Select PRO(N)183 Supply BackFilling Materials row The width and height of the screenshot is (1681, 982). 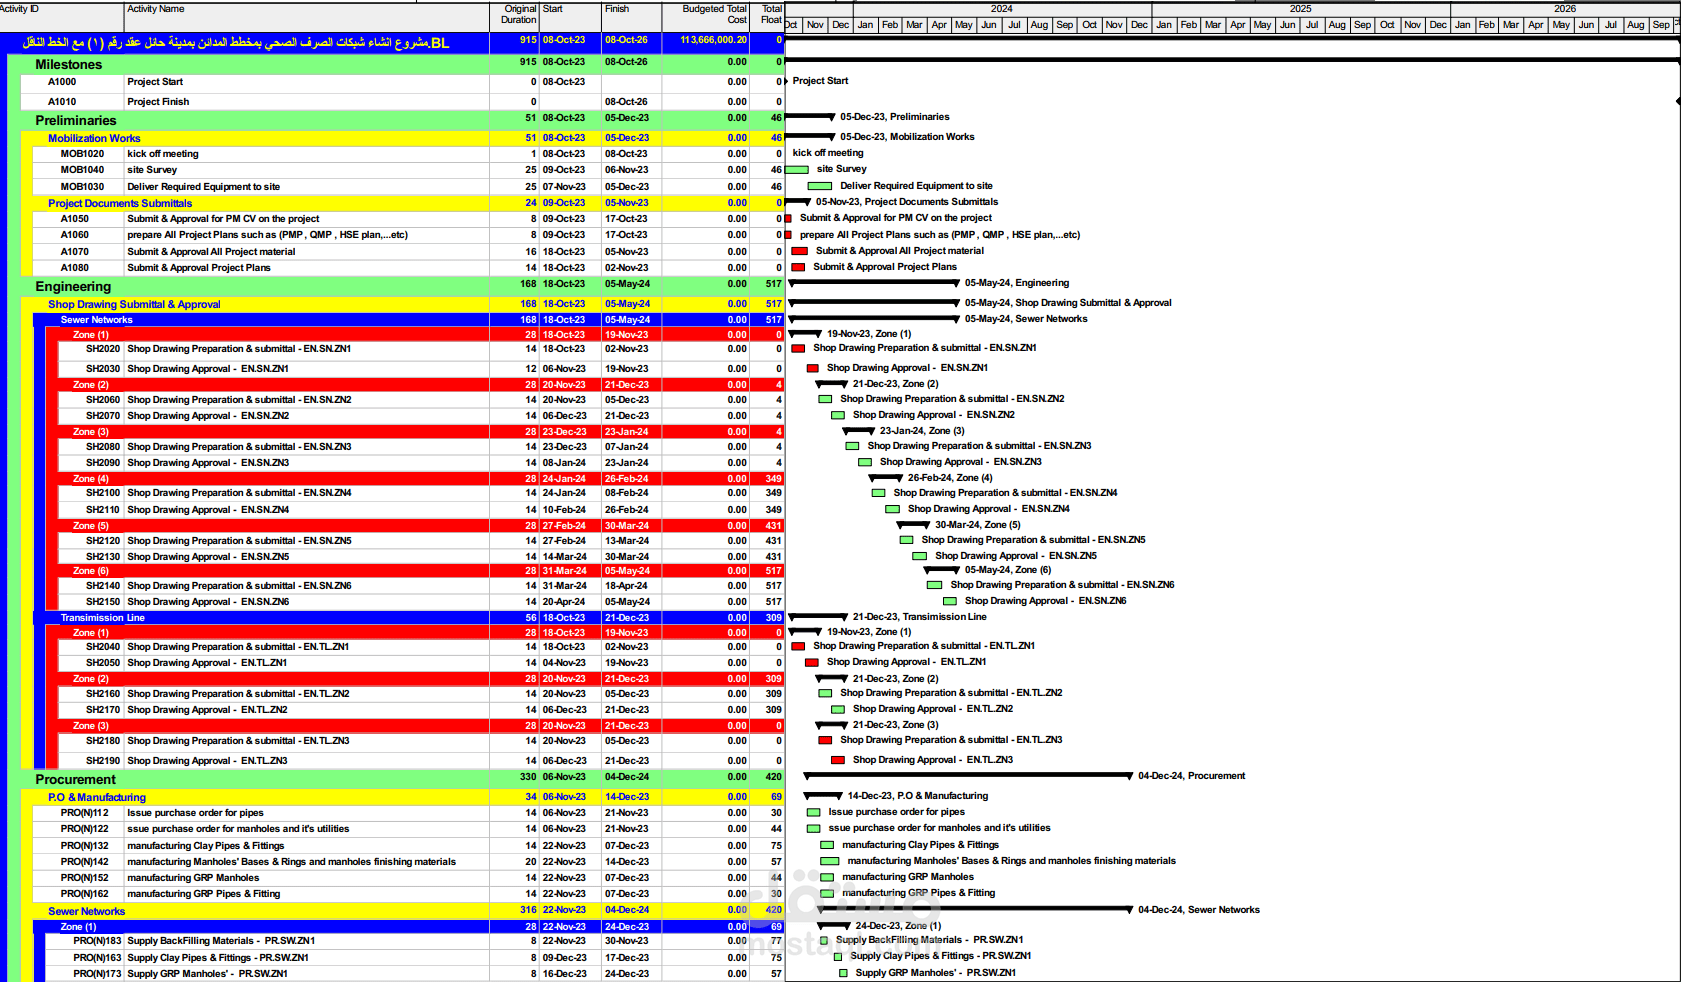tap(414, 941)
